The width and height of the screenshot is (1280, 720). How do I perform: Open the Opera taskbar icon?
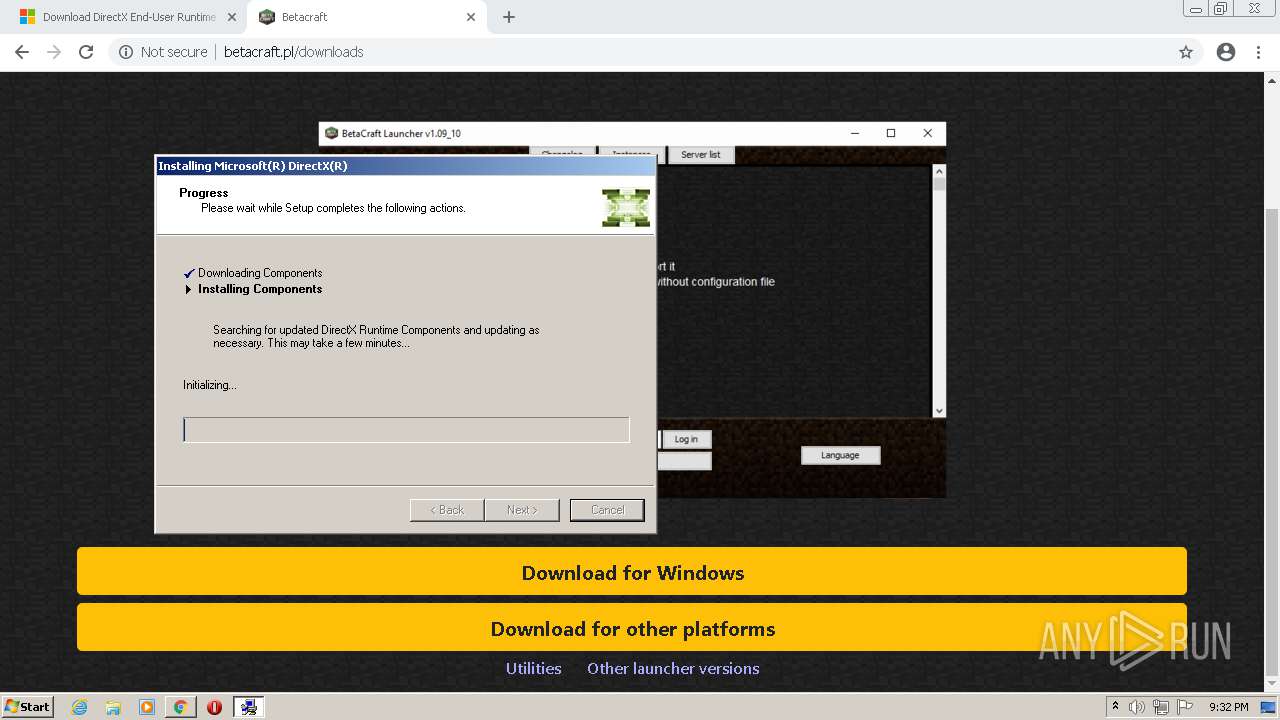pyautogui.click(x=214, y=707)
